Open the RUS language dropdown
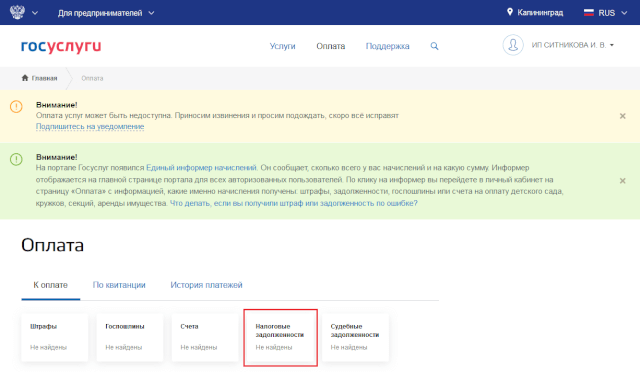The width and height of the screenshot is (640, 372). click(612, 13)
